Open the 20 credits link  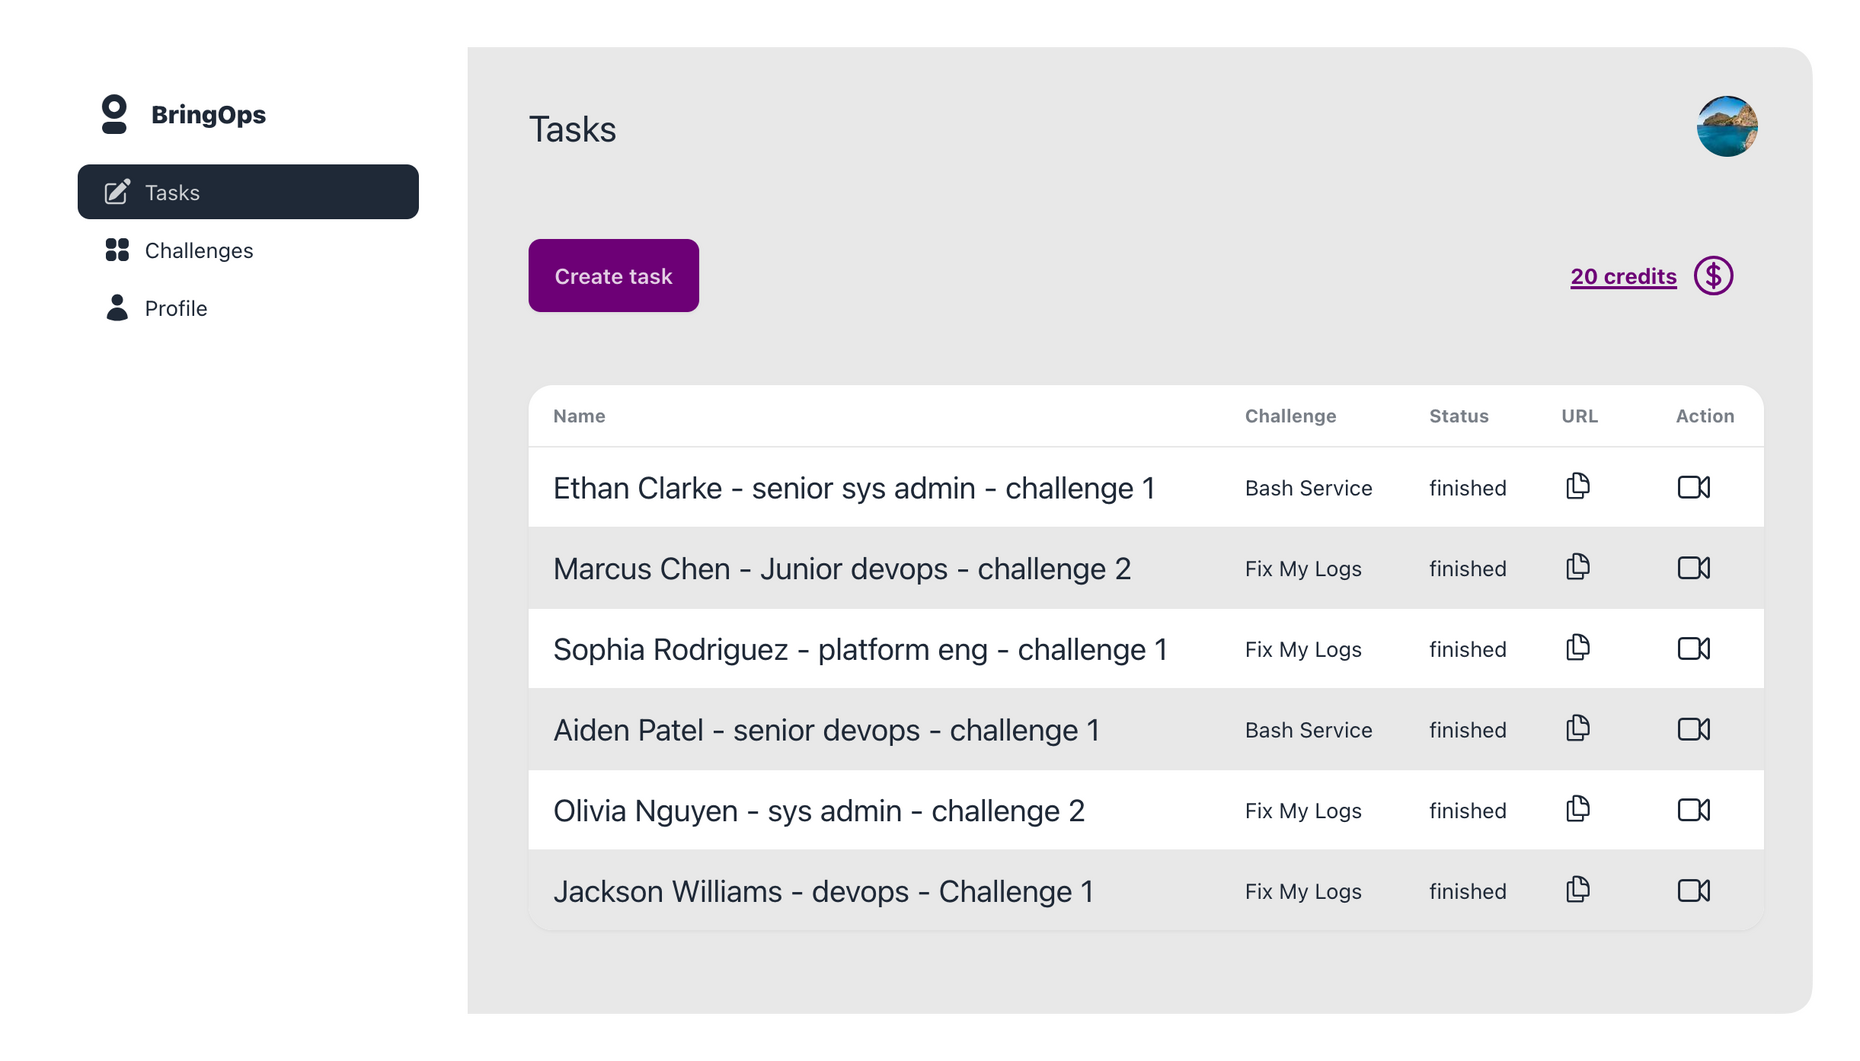point(1623,277)
